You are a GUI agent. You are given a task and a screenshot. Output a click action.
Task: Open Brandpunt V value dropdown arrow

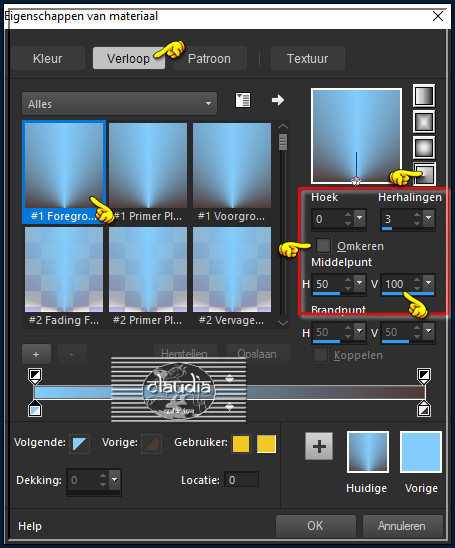pyautogui.click(x=429, y=331)
